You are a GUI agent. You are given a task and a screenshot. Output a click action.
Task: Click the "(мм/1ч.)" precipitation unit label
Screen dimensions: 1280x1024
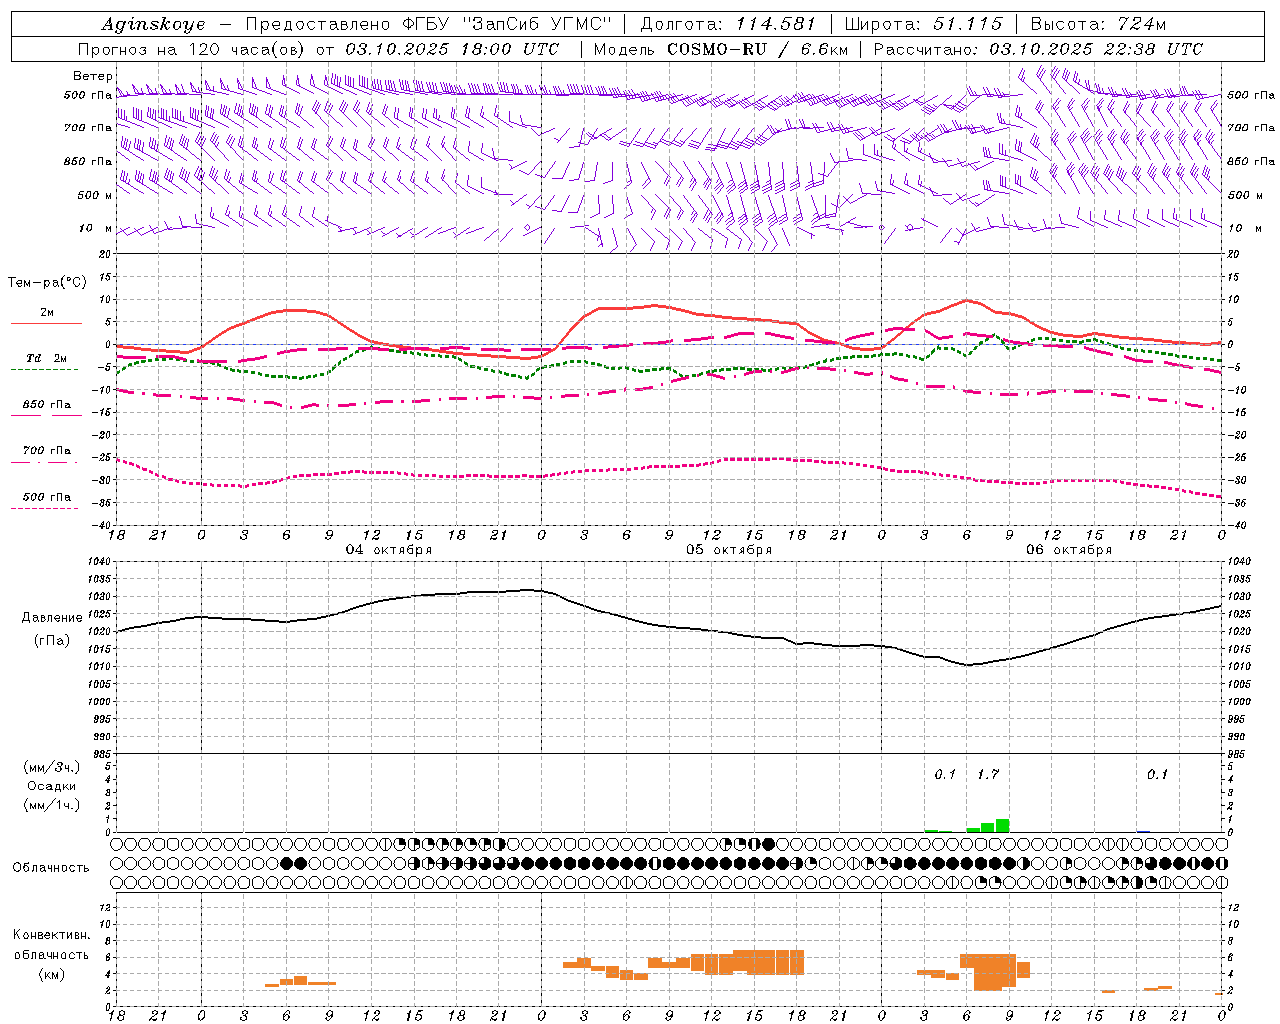51,805
